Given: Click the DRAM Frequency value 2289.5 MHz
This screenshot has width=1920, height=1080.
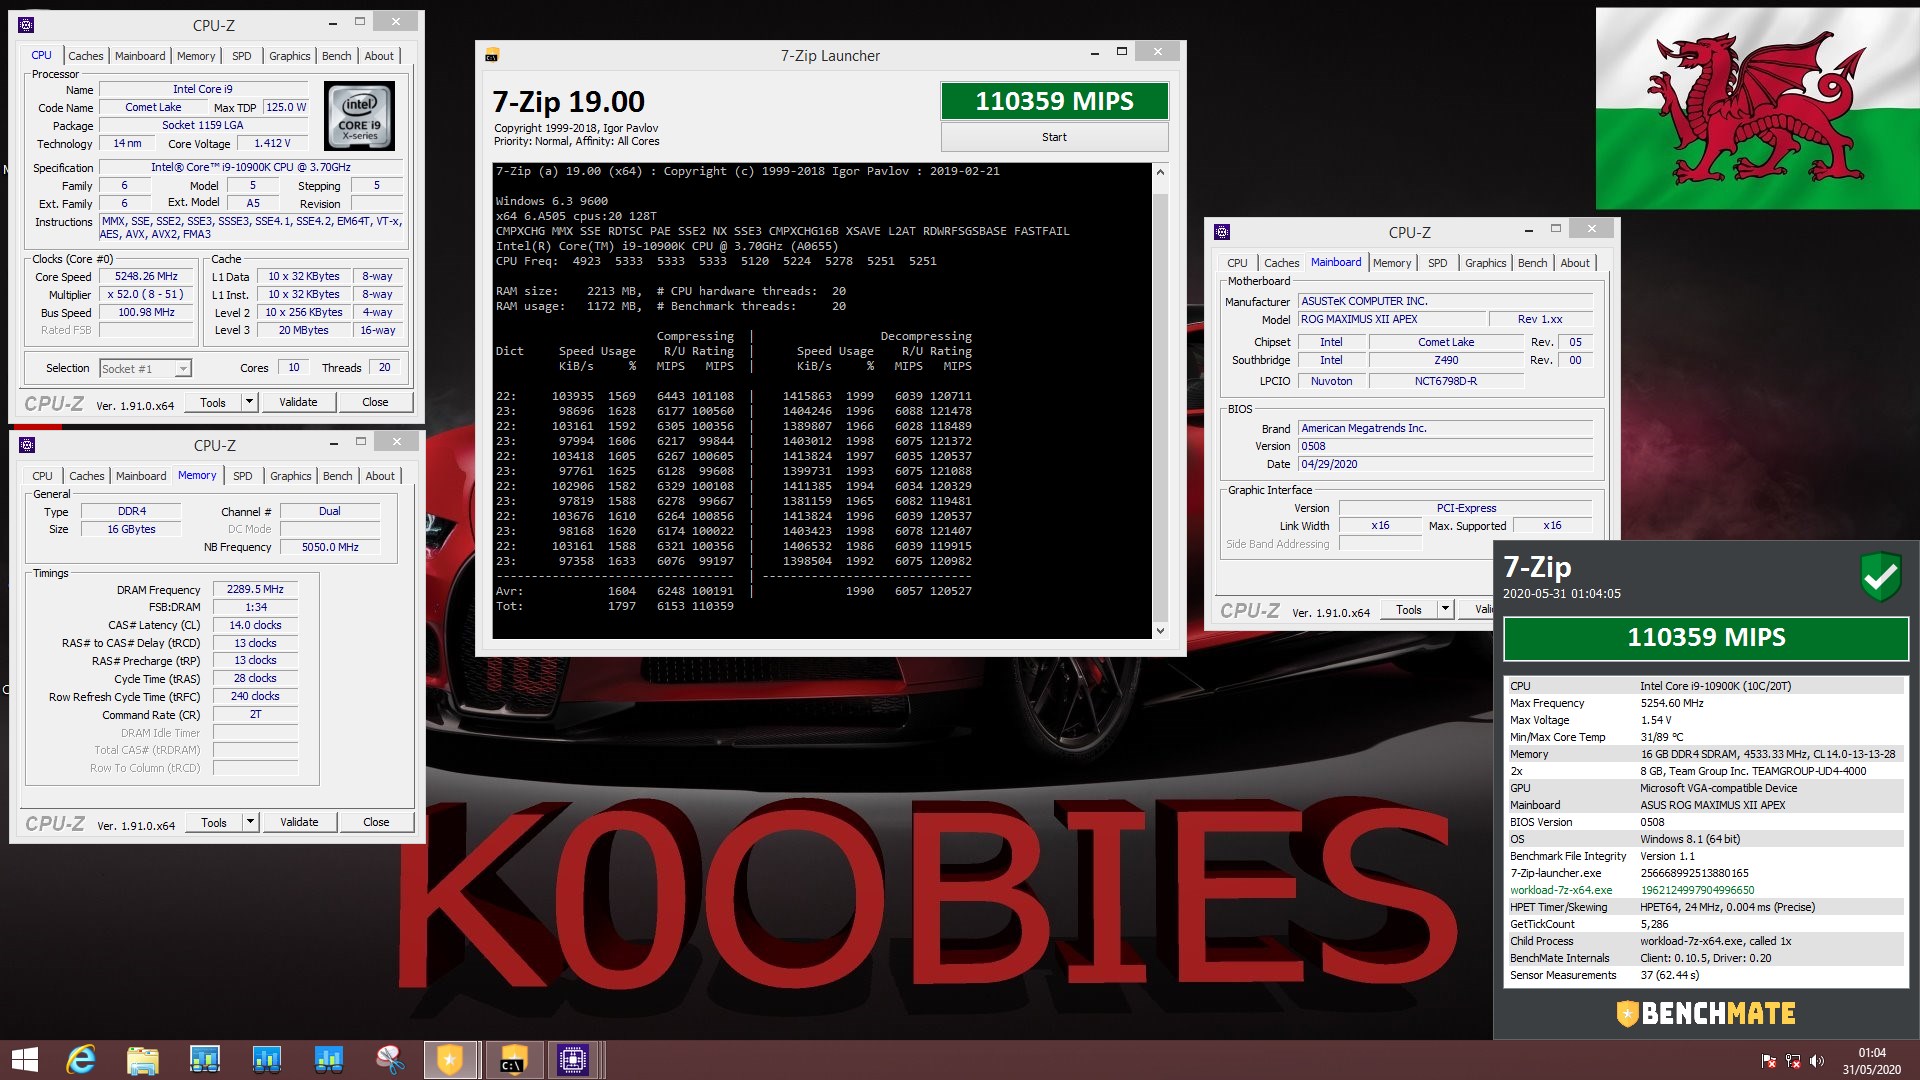Looking at the screenshot, I should pyautogui.click(x=255, y=589).
